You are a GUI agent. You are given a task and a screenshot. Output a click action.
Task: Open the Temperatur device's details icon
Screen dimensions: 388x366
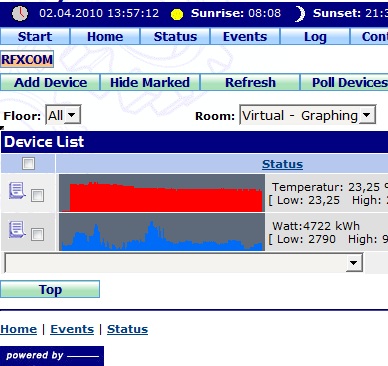click(17, 191)
